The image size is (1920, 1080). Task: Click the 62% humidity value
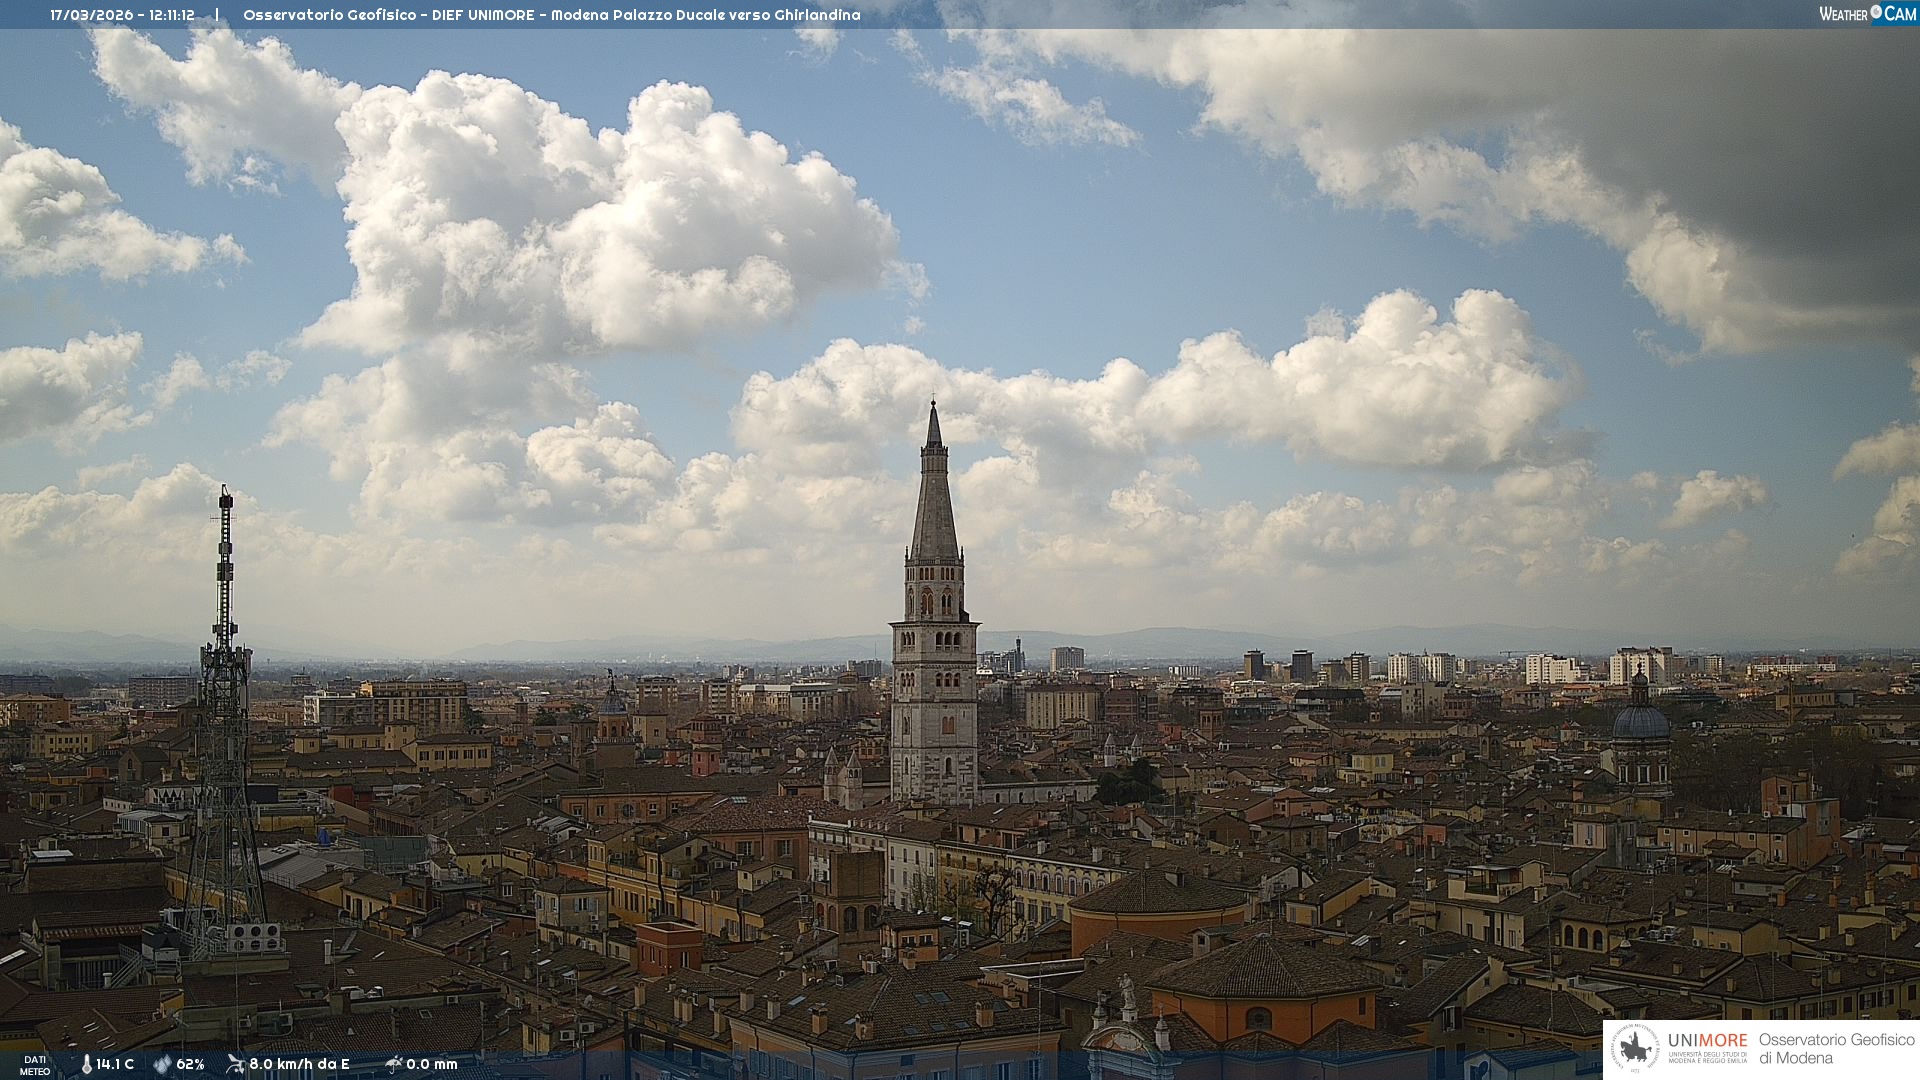coord(190,1064)
